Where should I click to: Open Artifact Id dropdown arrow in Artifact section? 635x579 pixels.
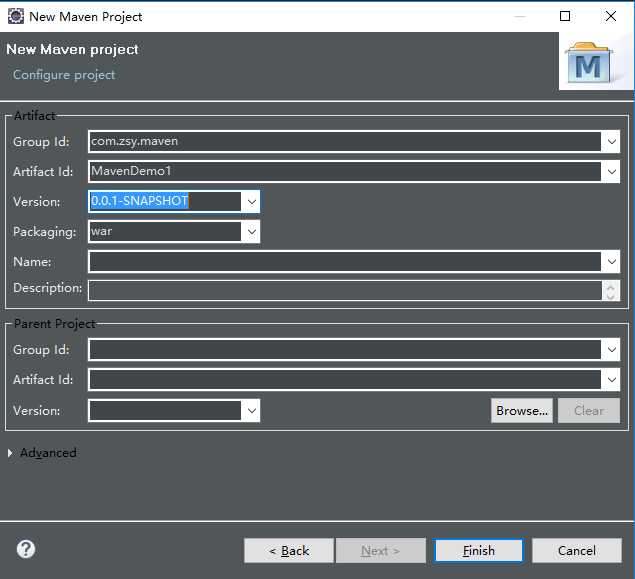click(x=612, y=172)
